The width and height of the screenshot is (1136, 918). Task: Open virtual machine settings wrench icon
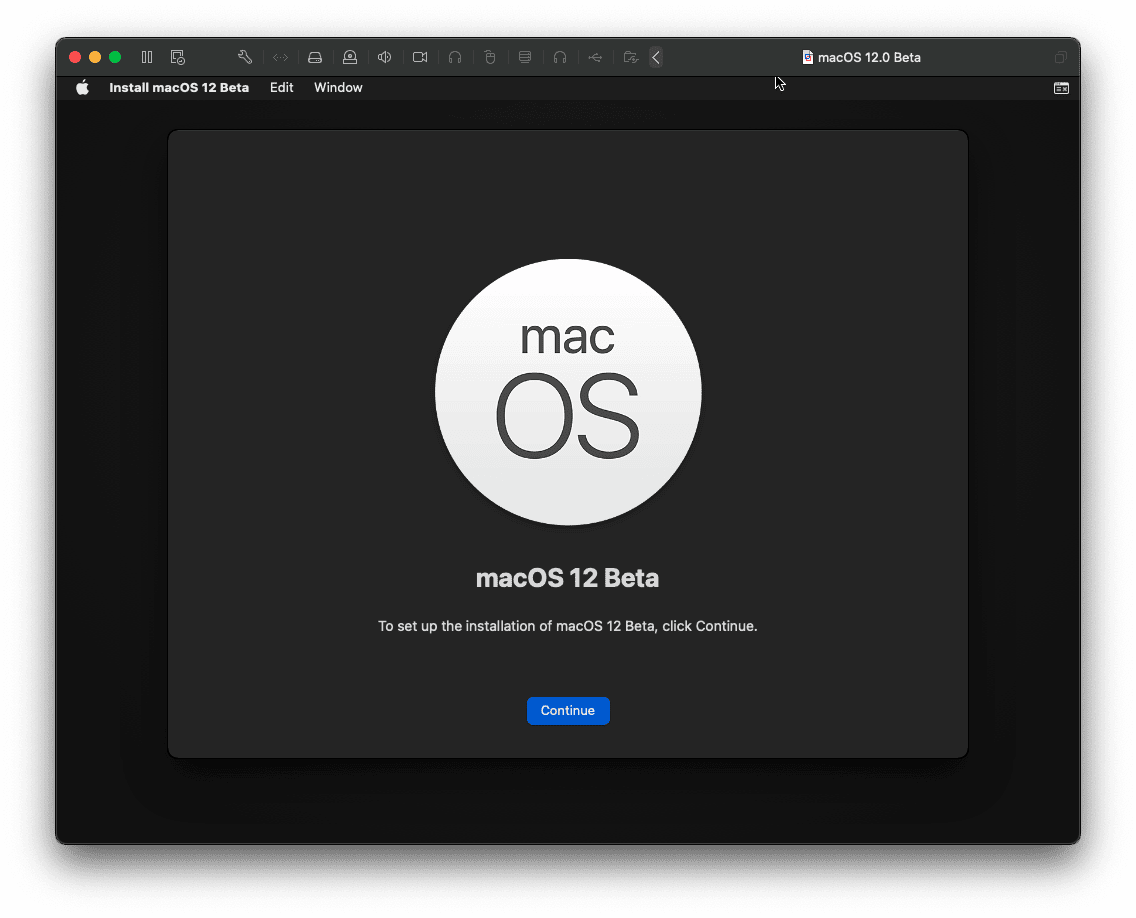click(x=245, y=57)
